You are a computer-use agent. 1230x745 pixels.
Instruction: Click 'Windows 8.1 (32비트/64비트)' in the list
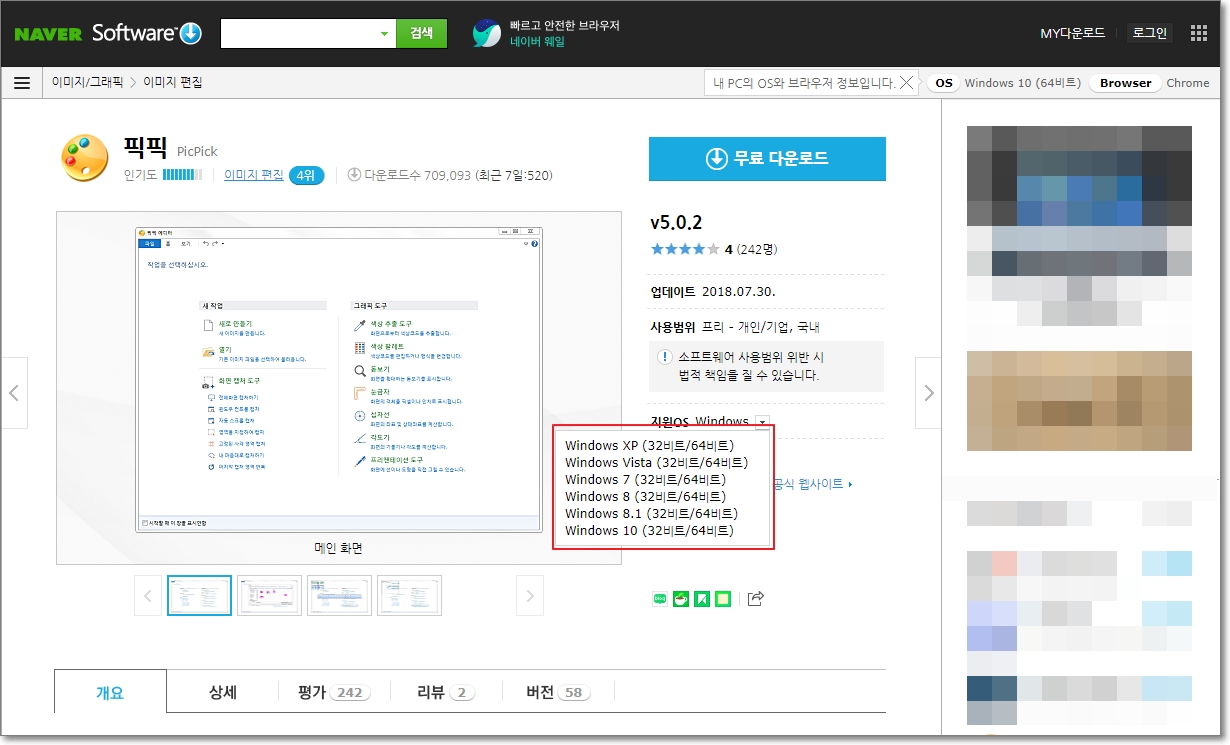pos(652,513)
